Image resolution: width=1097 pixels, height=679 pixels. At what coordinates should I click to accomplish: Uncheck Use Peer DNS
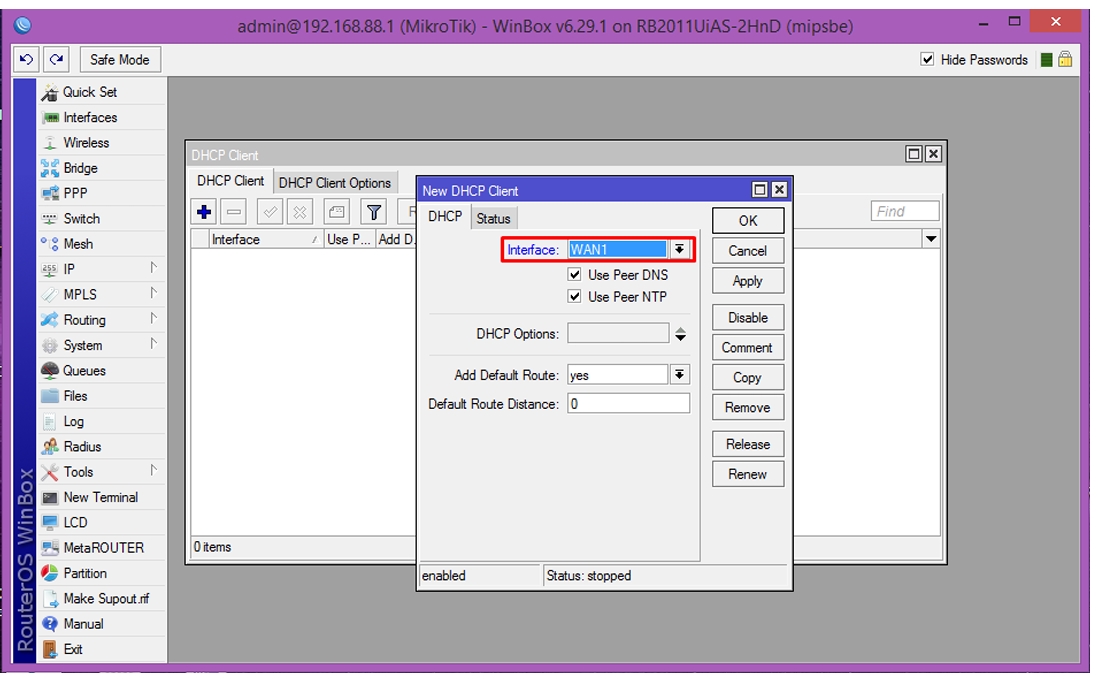pos(574,275)
